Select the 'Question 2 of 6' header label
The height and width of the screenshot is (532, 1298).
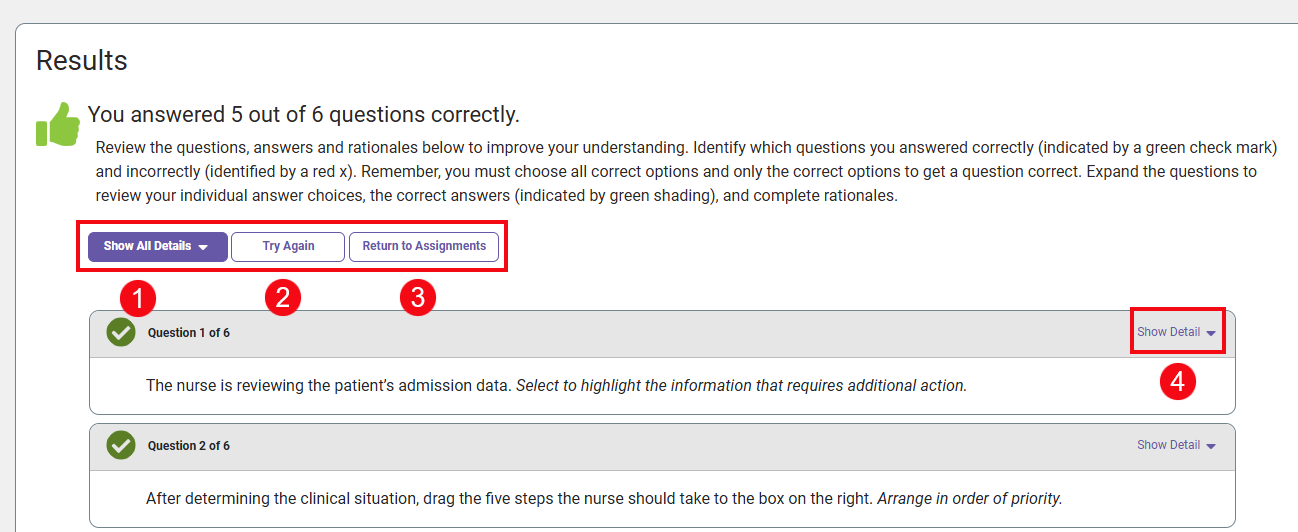(189, 446)
